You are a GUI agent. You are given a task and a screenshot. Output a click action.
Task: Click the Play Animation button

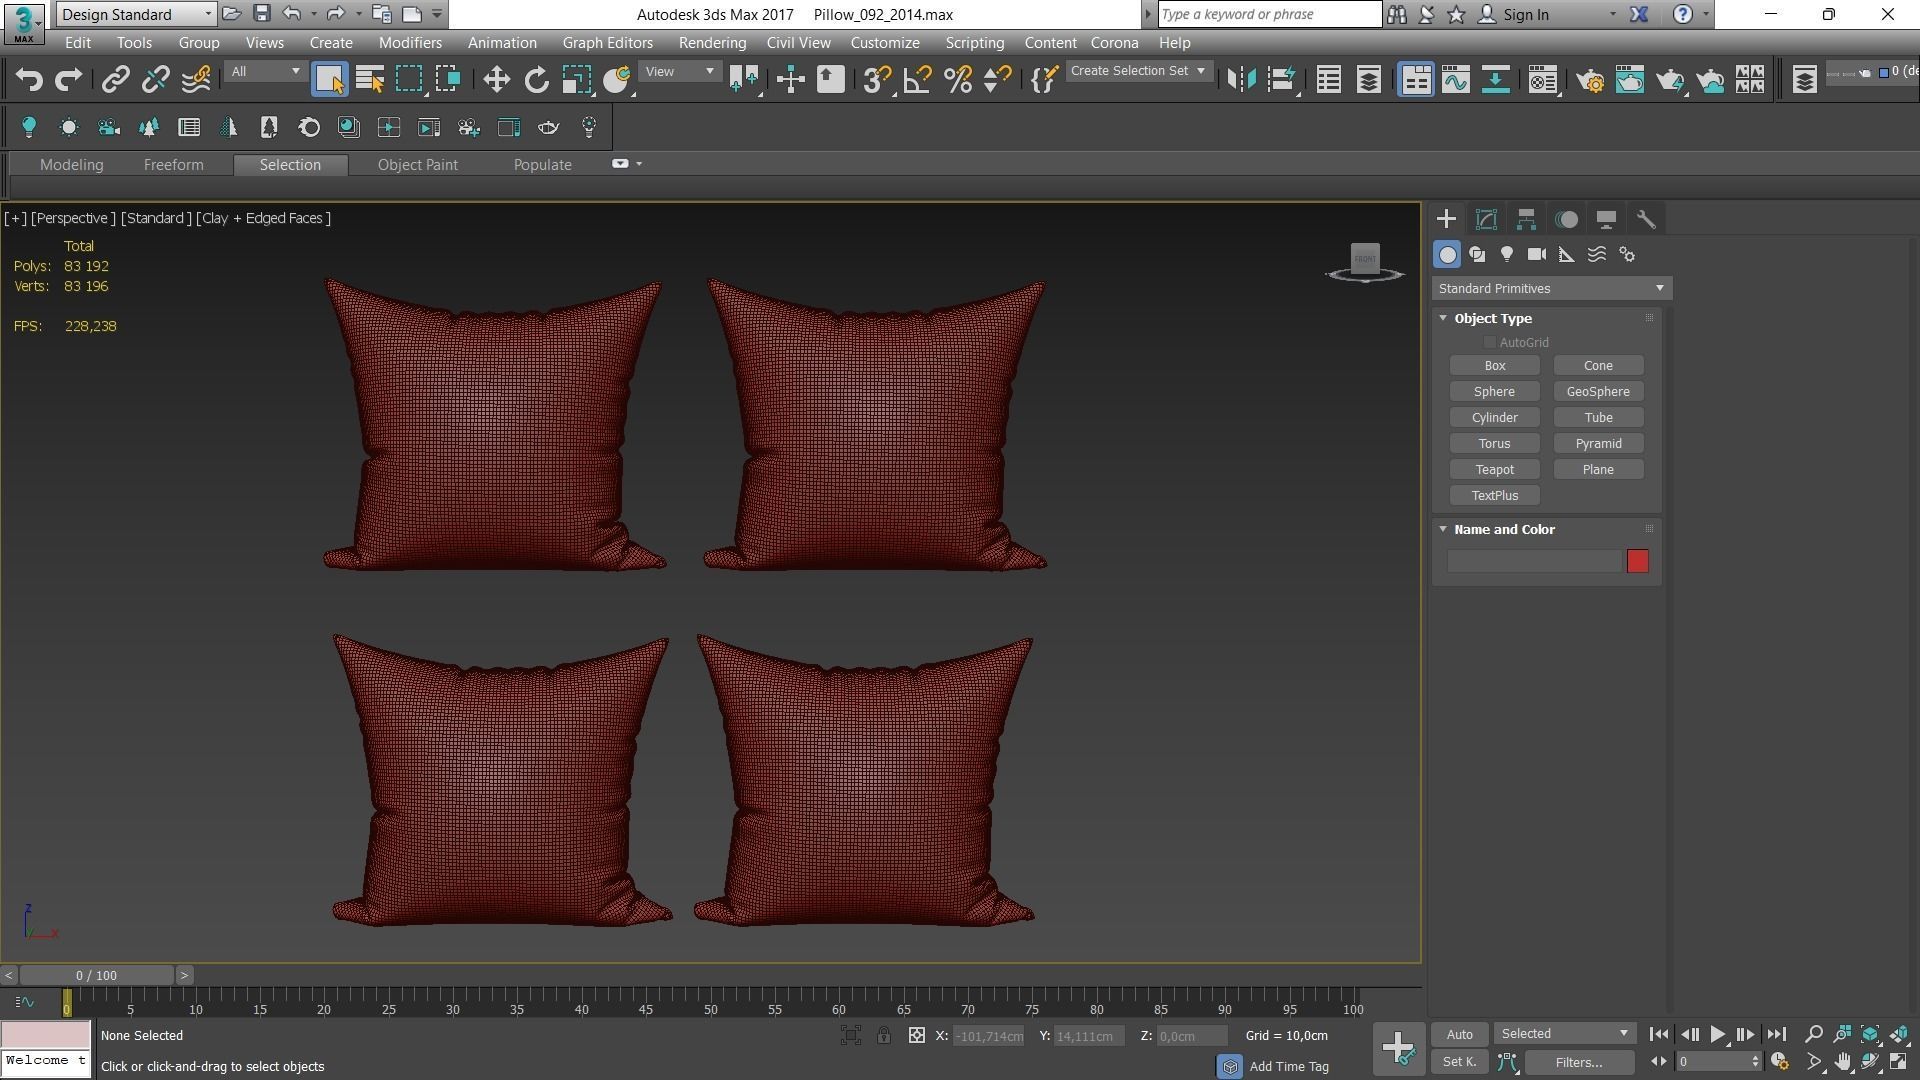(x=1717, y=1035)
